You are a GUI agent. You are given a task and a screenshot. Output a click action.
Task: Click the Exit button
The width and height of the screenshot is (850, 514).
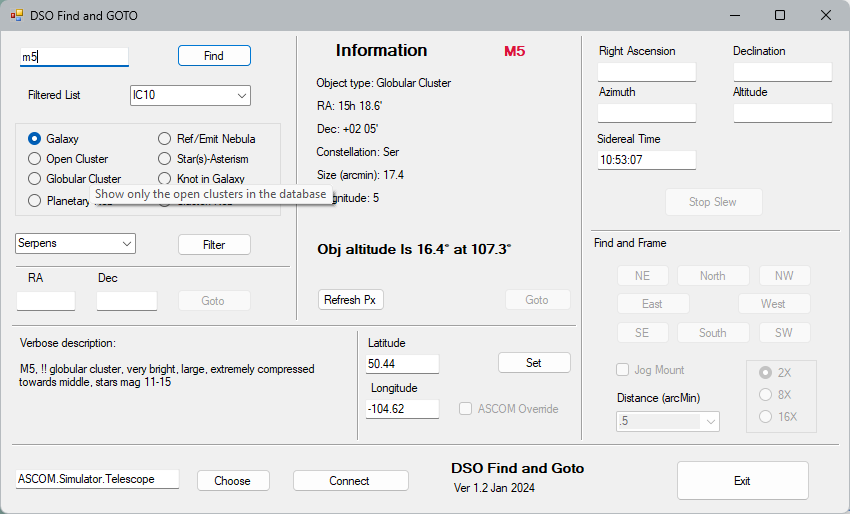pyautogui.click(x=743, y=481)
